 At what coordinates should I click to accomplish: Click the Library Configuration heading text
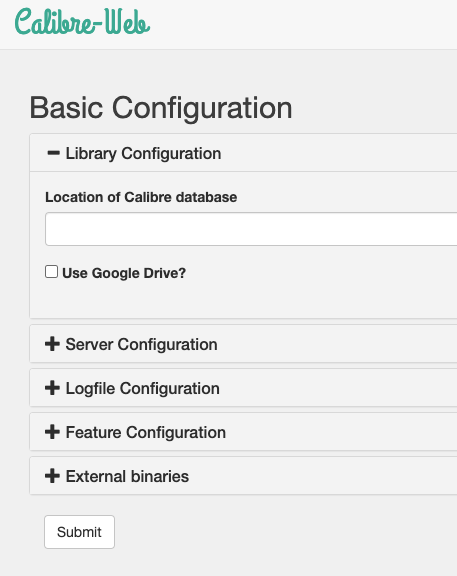(x=143, y=154)
